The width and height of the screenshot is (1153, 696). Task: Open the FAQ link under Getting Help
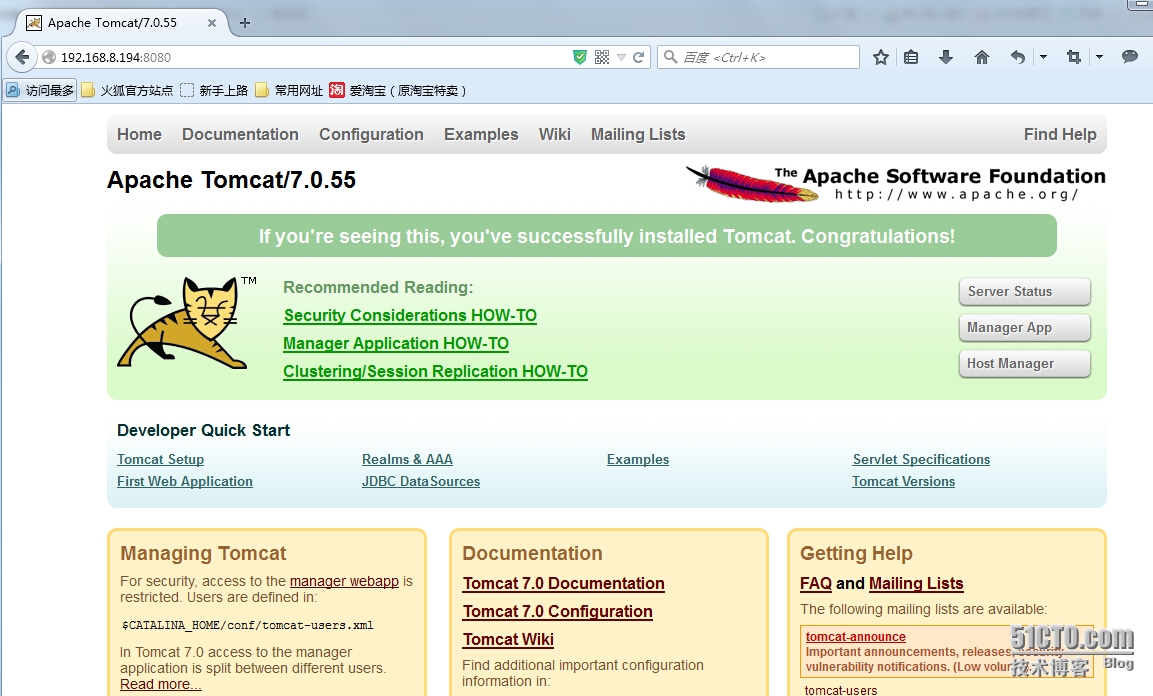pyautogui.click(x=815, y=584)
